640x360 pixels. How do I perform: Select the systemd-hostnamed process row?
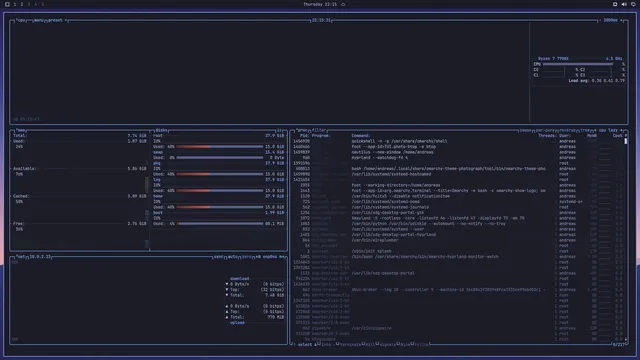458,174
